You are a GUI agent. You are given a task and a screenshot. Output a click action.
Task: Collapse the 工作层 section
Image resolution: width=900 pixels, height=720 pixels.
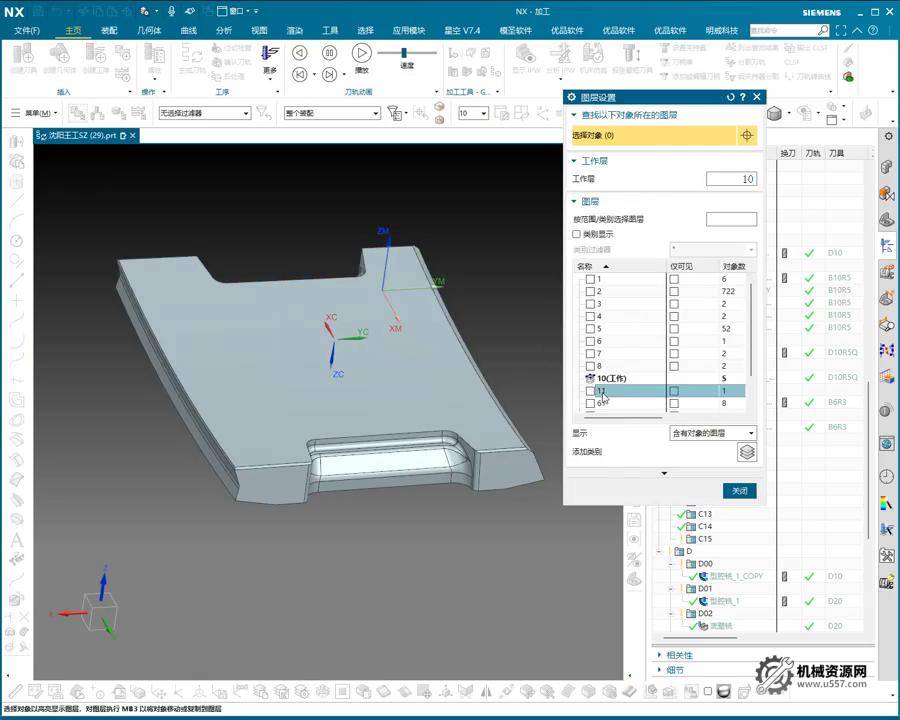[x=575, y=161]
